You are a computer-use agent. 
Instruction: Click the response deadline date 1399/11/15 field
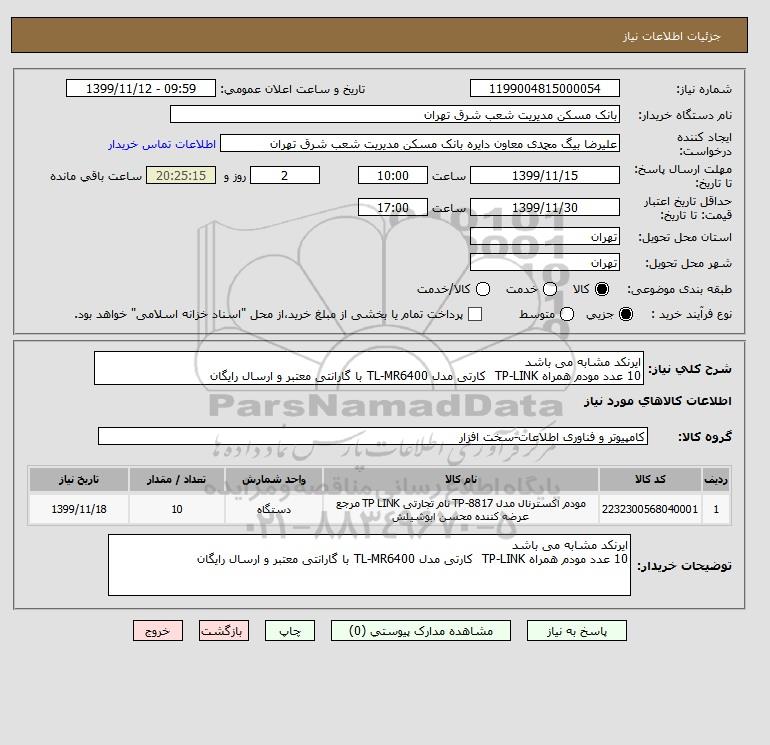click(x=545, y=175)
